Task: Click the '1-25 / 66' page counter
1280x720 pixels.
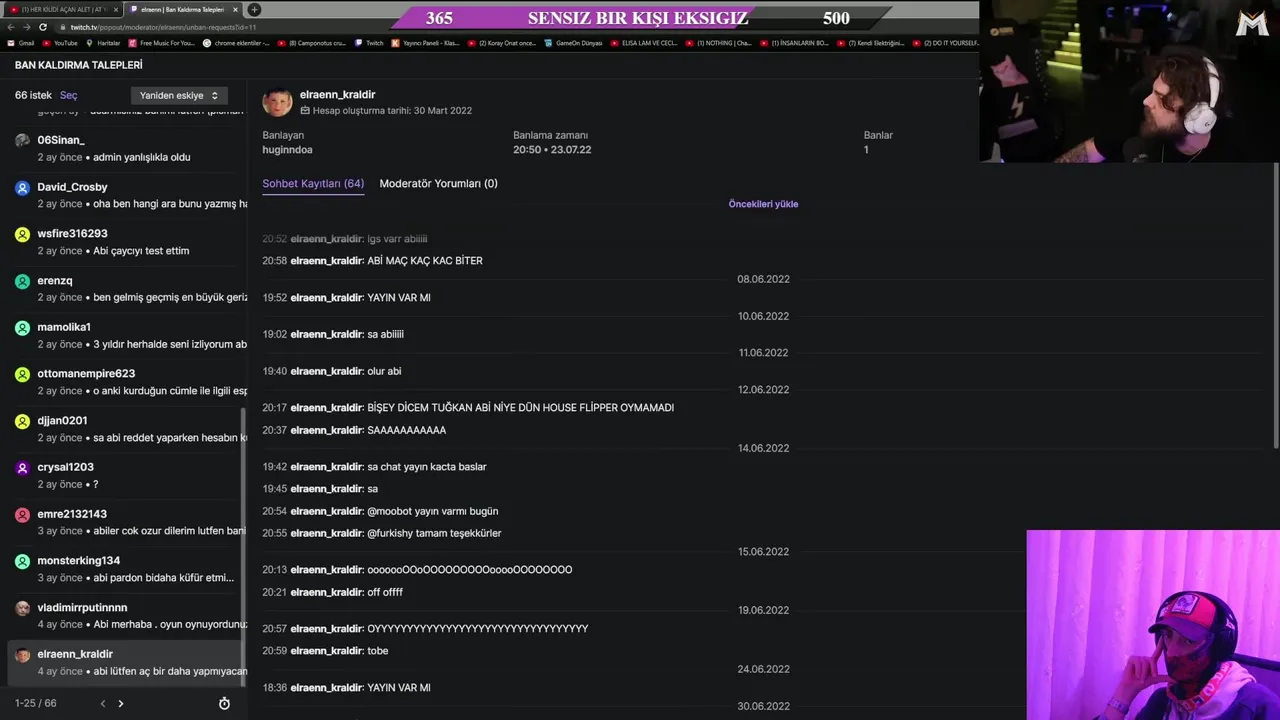Action: click(x=36, y=703)
